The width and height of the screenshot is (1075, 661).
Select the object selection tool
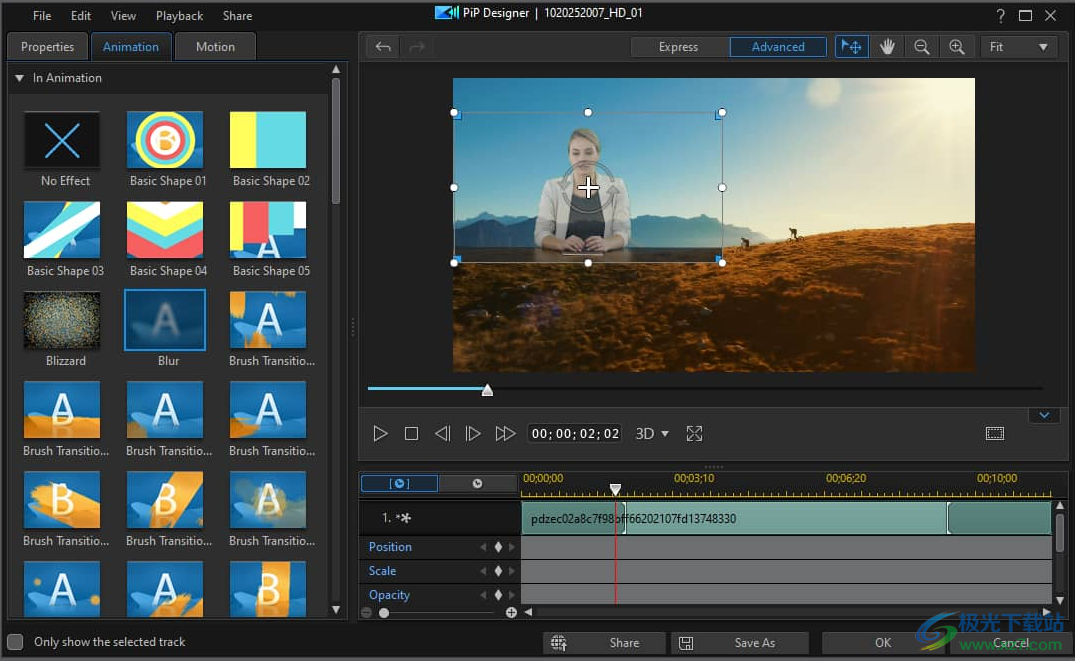tap(851, 47)
